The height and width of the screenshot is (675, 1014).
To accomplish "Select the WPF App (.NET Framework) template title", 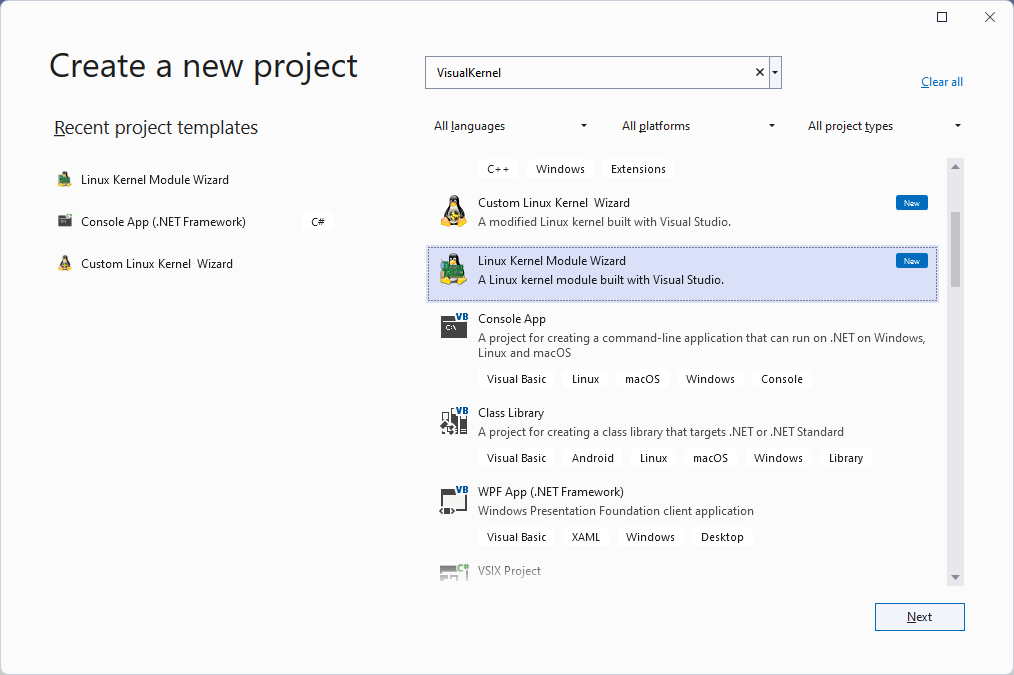I will click(551, 492).
